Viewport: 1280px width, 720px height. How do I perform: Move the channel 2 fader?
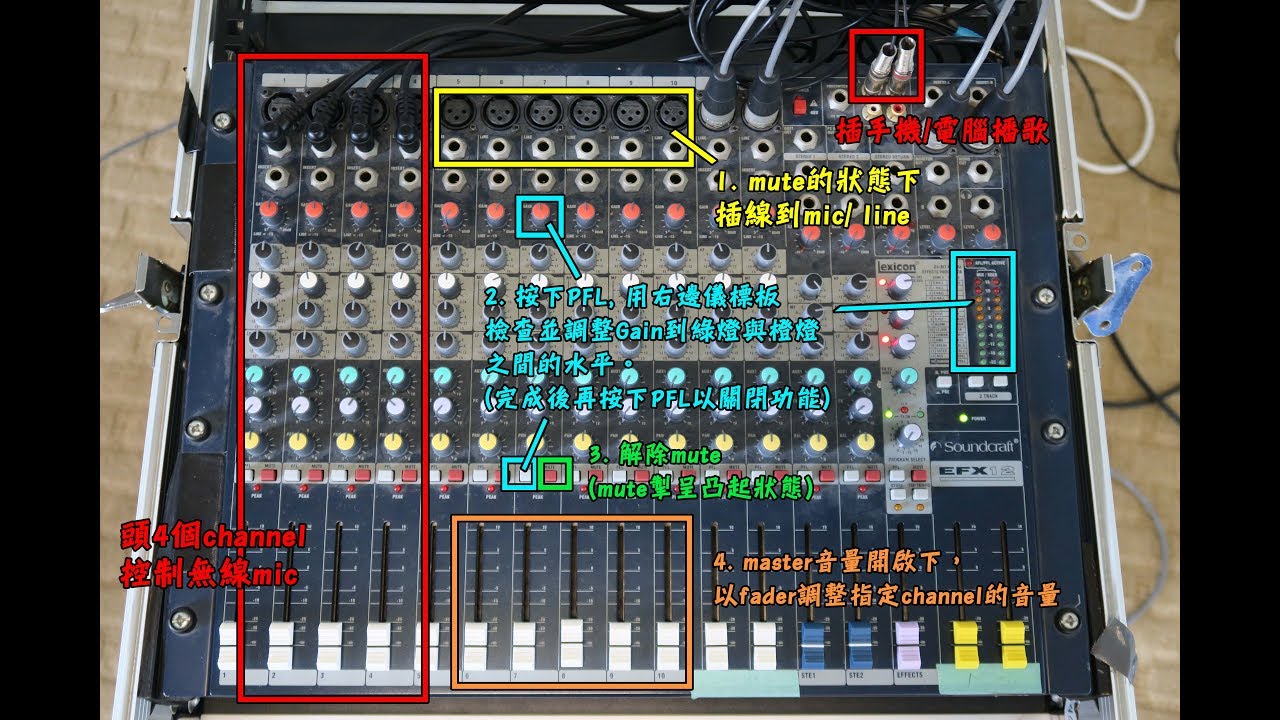coord(281,645)
